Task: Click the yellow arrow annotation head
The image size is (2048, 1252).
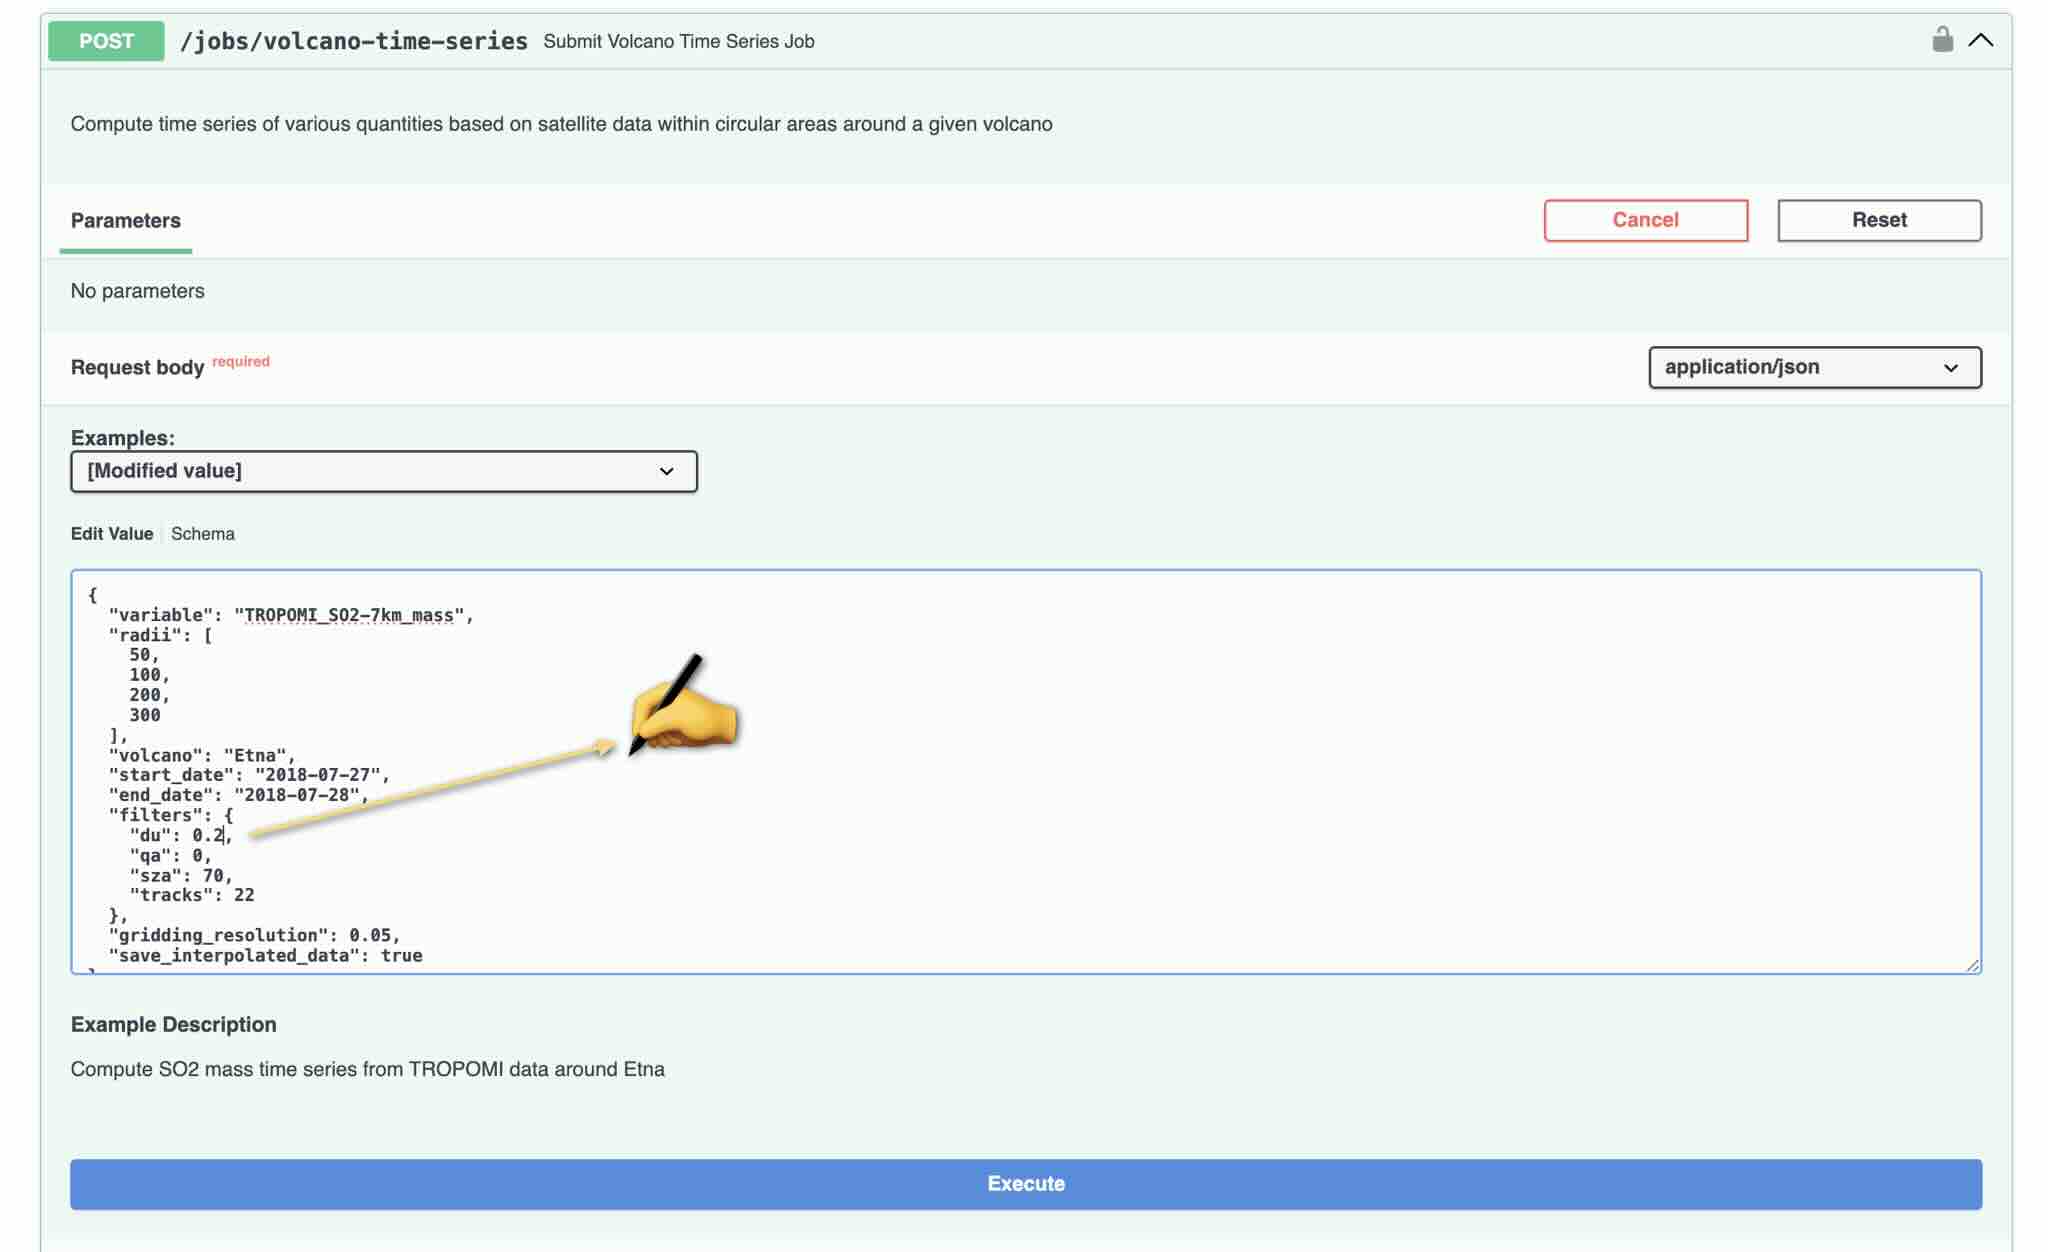Action: (604, 747)
